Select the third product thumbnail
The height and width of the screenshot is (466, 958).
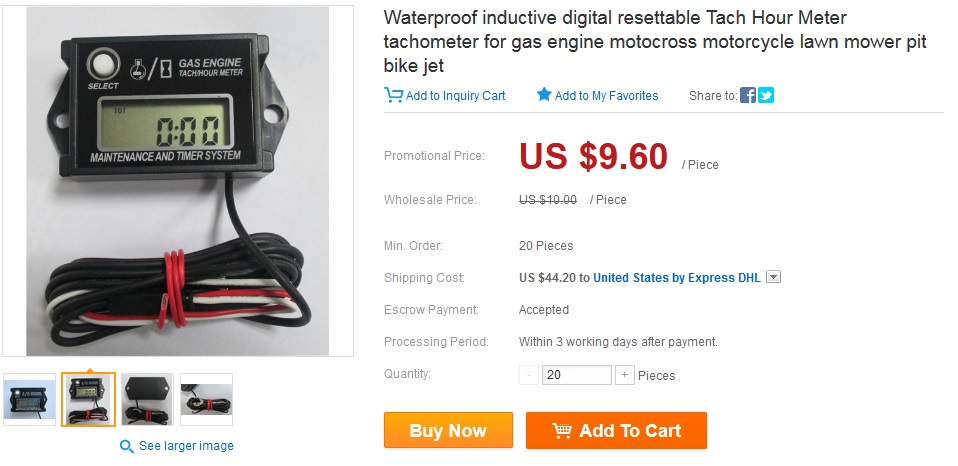pos(147,400)
